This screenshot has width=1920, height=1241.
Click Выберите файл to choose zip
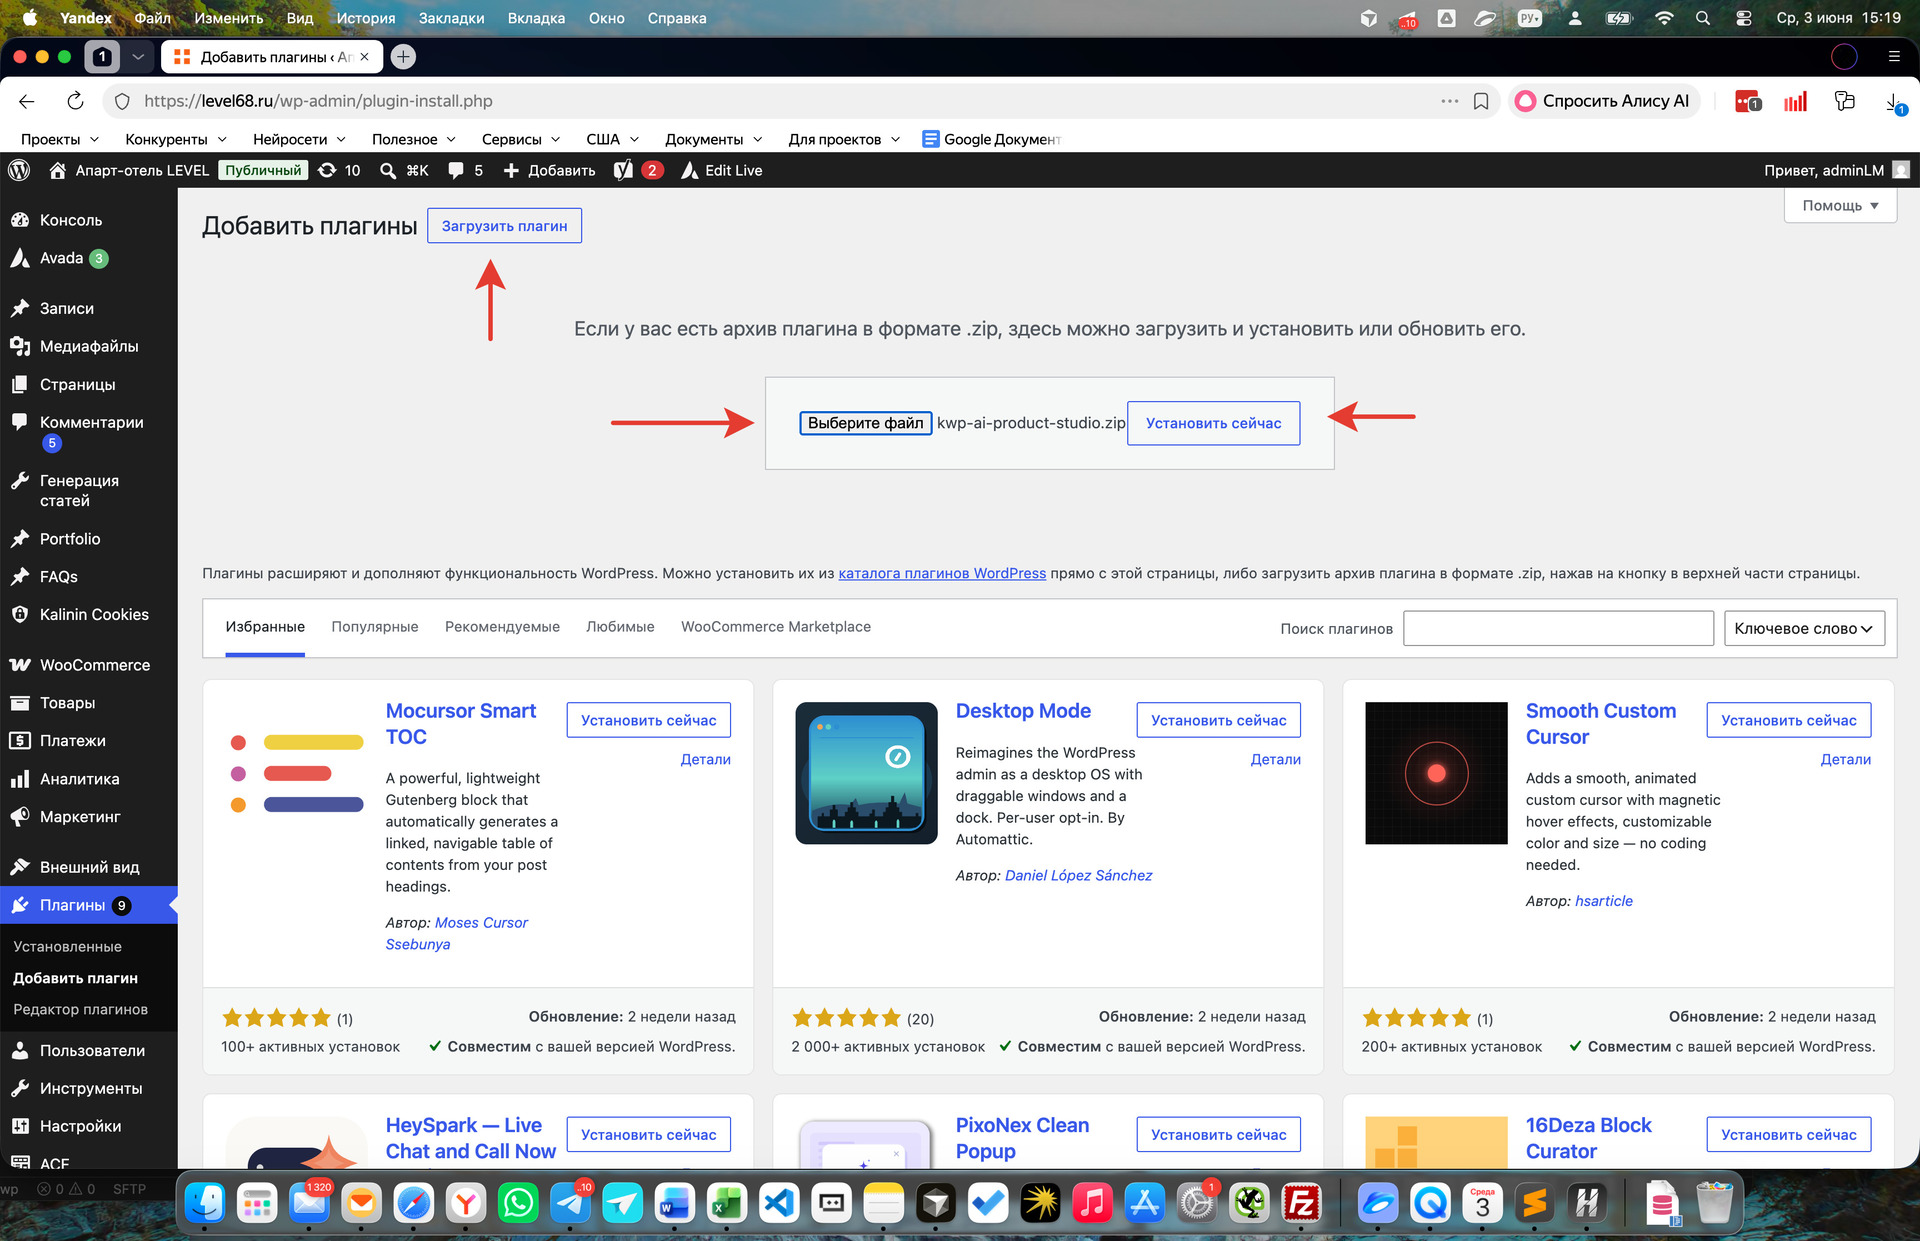[866, 423]
